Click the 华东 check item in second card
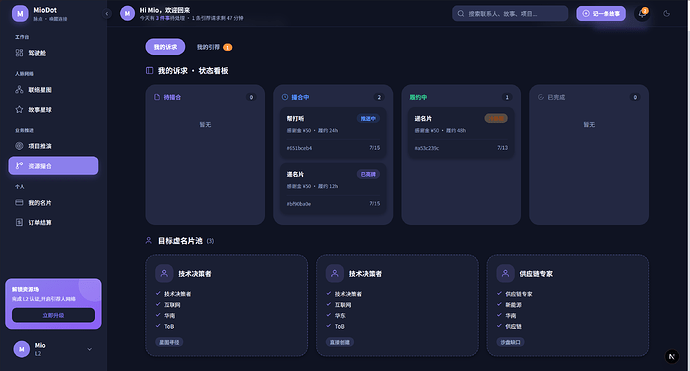The height and width of the screenshot is (371, 690). click(x=340, y=316)
